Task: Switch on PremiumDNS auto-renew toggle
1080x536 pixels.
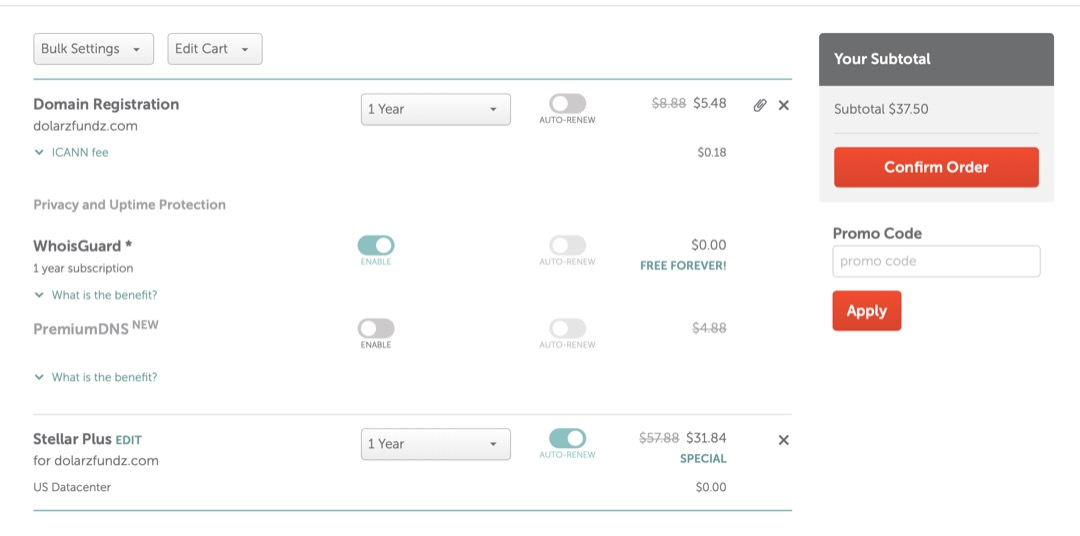Action: 567,328
